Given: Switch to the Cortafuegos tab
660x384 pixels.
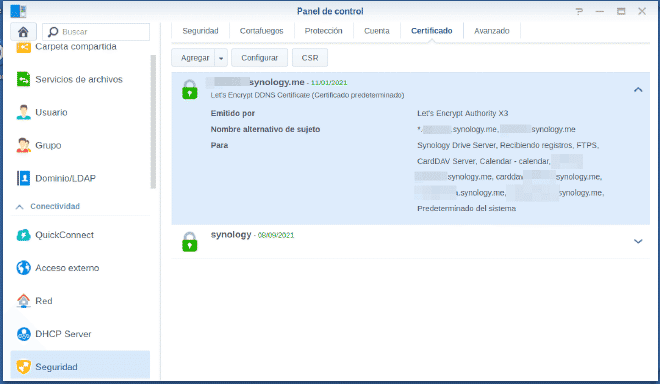Looking at the screenshot, I should [261, 31].
